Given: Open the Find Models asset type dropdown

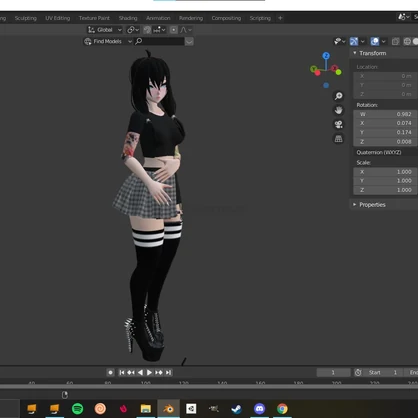Looking at the screenshot, I should [107, 41].
